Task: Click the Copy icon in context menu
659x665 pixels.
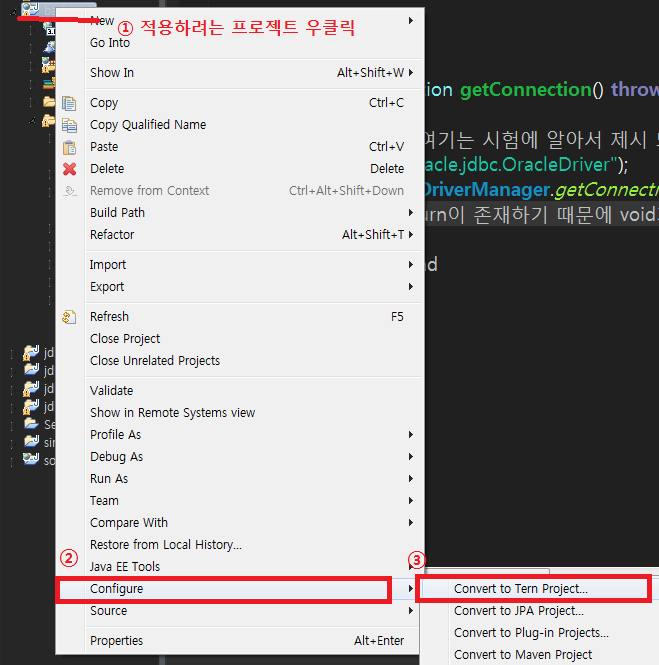Action: [x=69, y=103]
